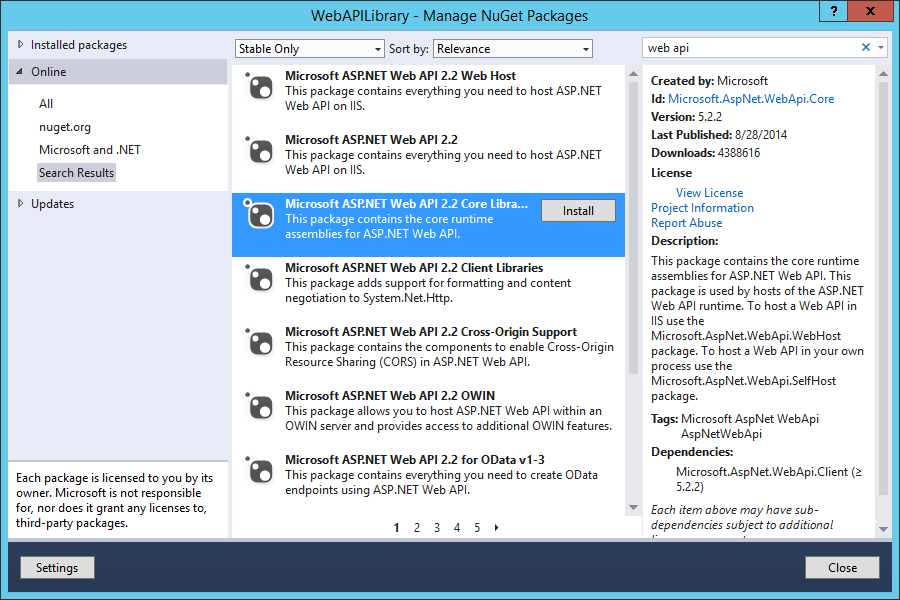Clear the search box with the X icon
900x600 pixels.
pyautogui.click(x=866, y=48)
